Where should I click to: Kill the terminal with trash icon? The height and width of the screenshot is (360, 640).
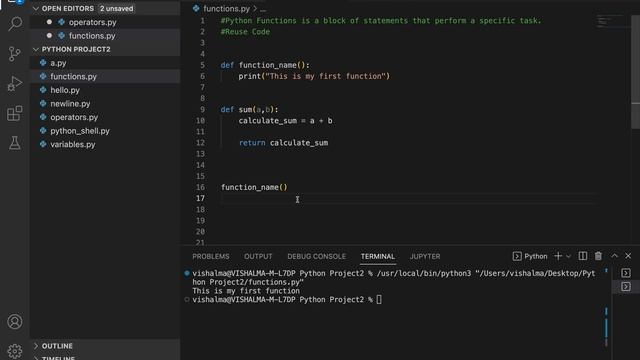pyautogui.click(x=598, y=256)
